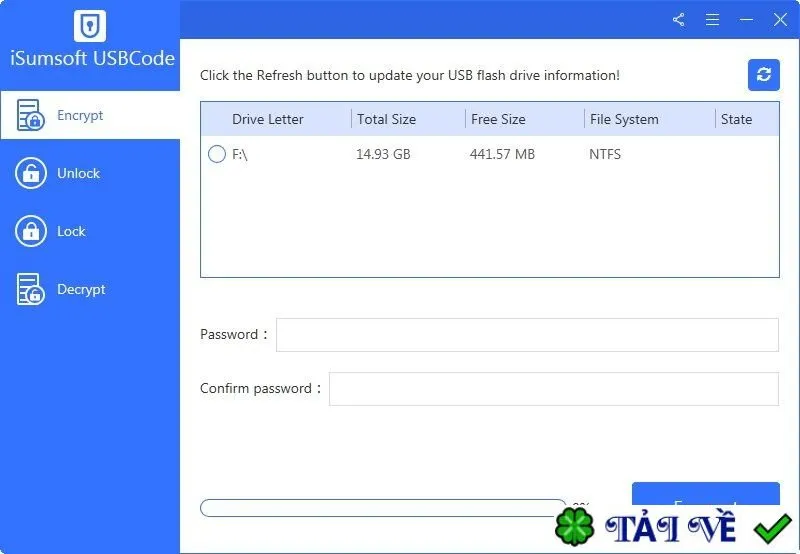Open the hamburger menu icon
Image resolution: width=800 pixels, height=554 pixels.
(x=712, y=20)
